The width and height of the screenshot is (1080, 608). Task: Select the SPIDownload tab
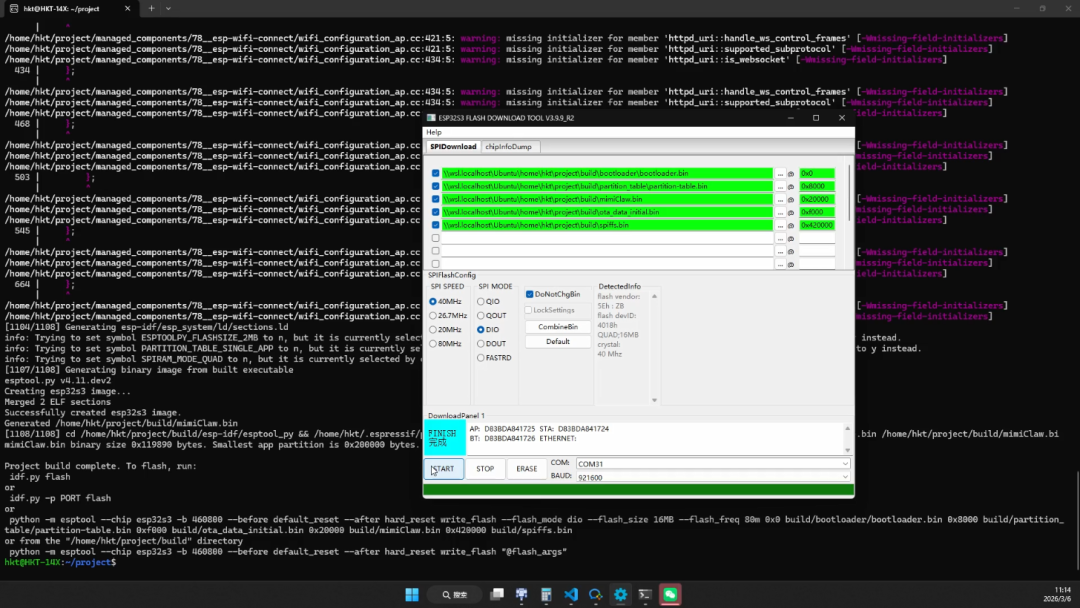click(453, 147)
